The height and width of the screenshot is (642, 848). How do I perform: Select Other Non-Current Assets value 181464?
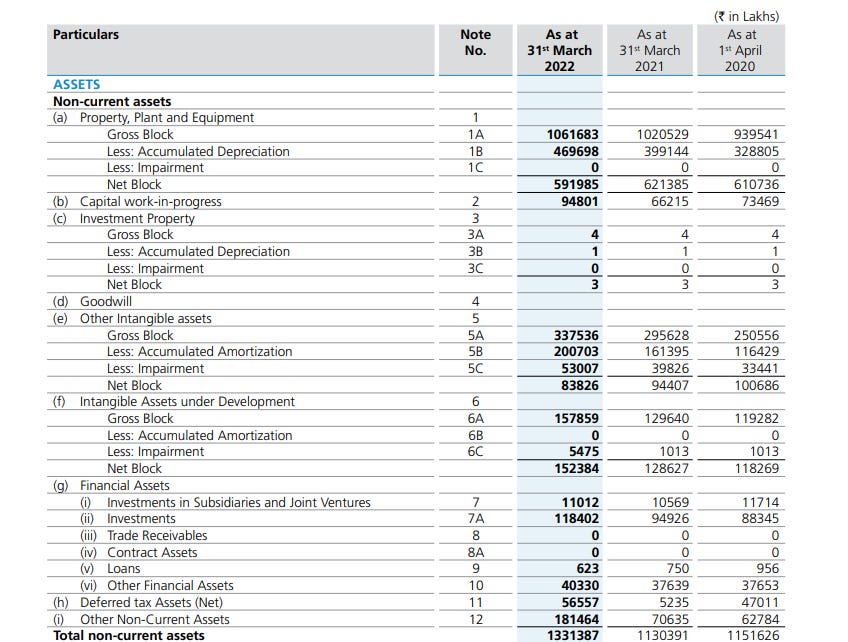576,619
